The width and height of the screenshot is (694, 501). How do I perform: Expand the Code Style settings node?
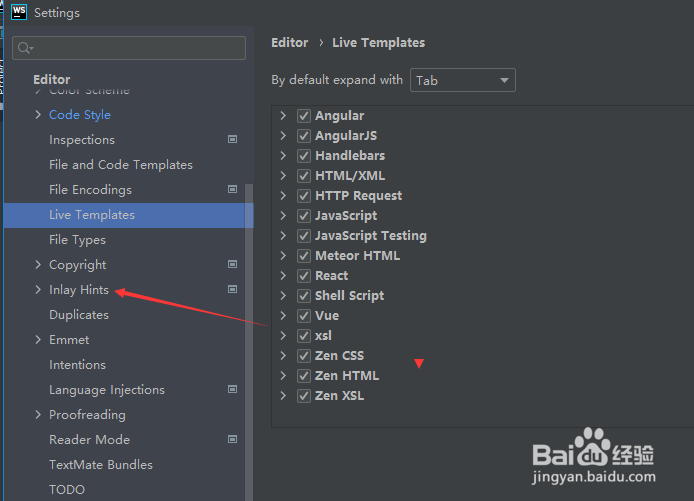point(38,115)
